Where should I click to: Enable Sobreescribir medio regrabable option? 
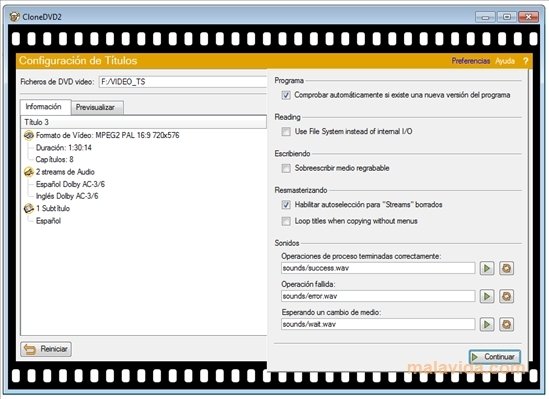286,168
